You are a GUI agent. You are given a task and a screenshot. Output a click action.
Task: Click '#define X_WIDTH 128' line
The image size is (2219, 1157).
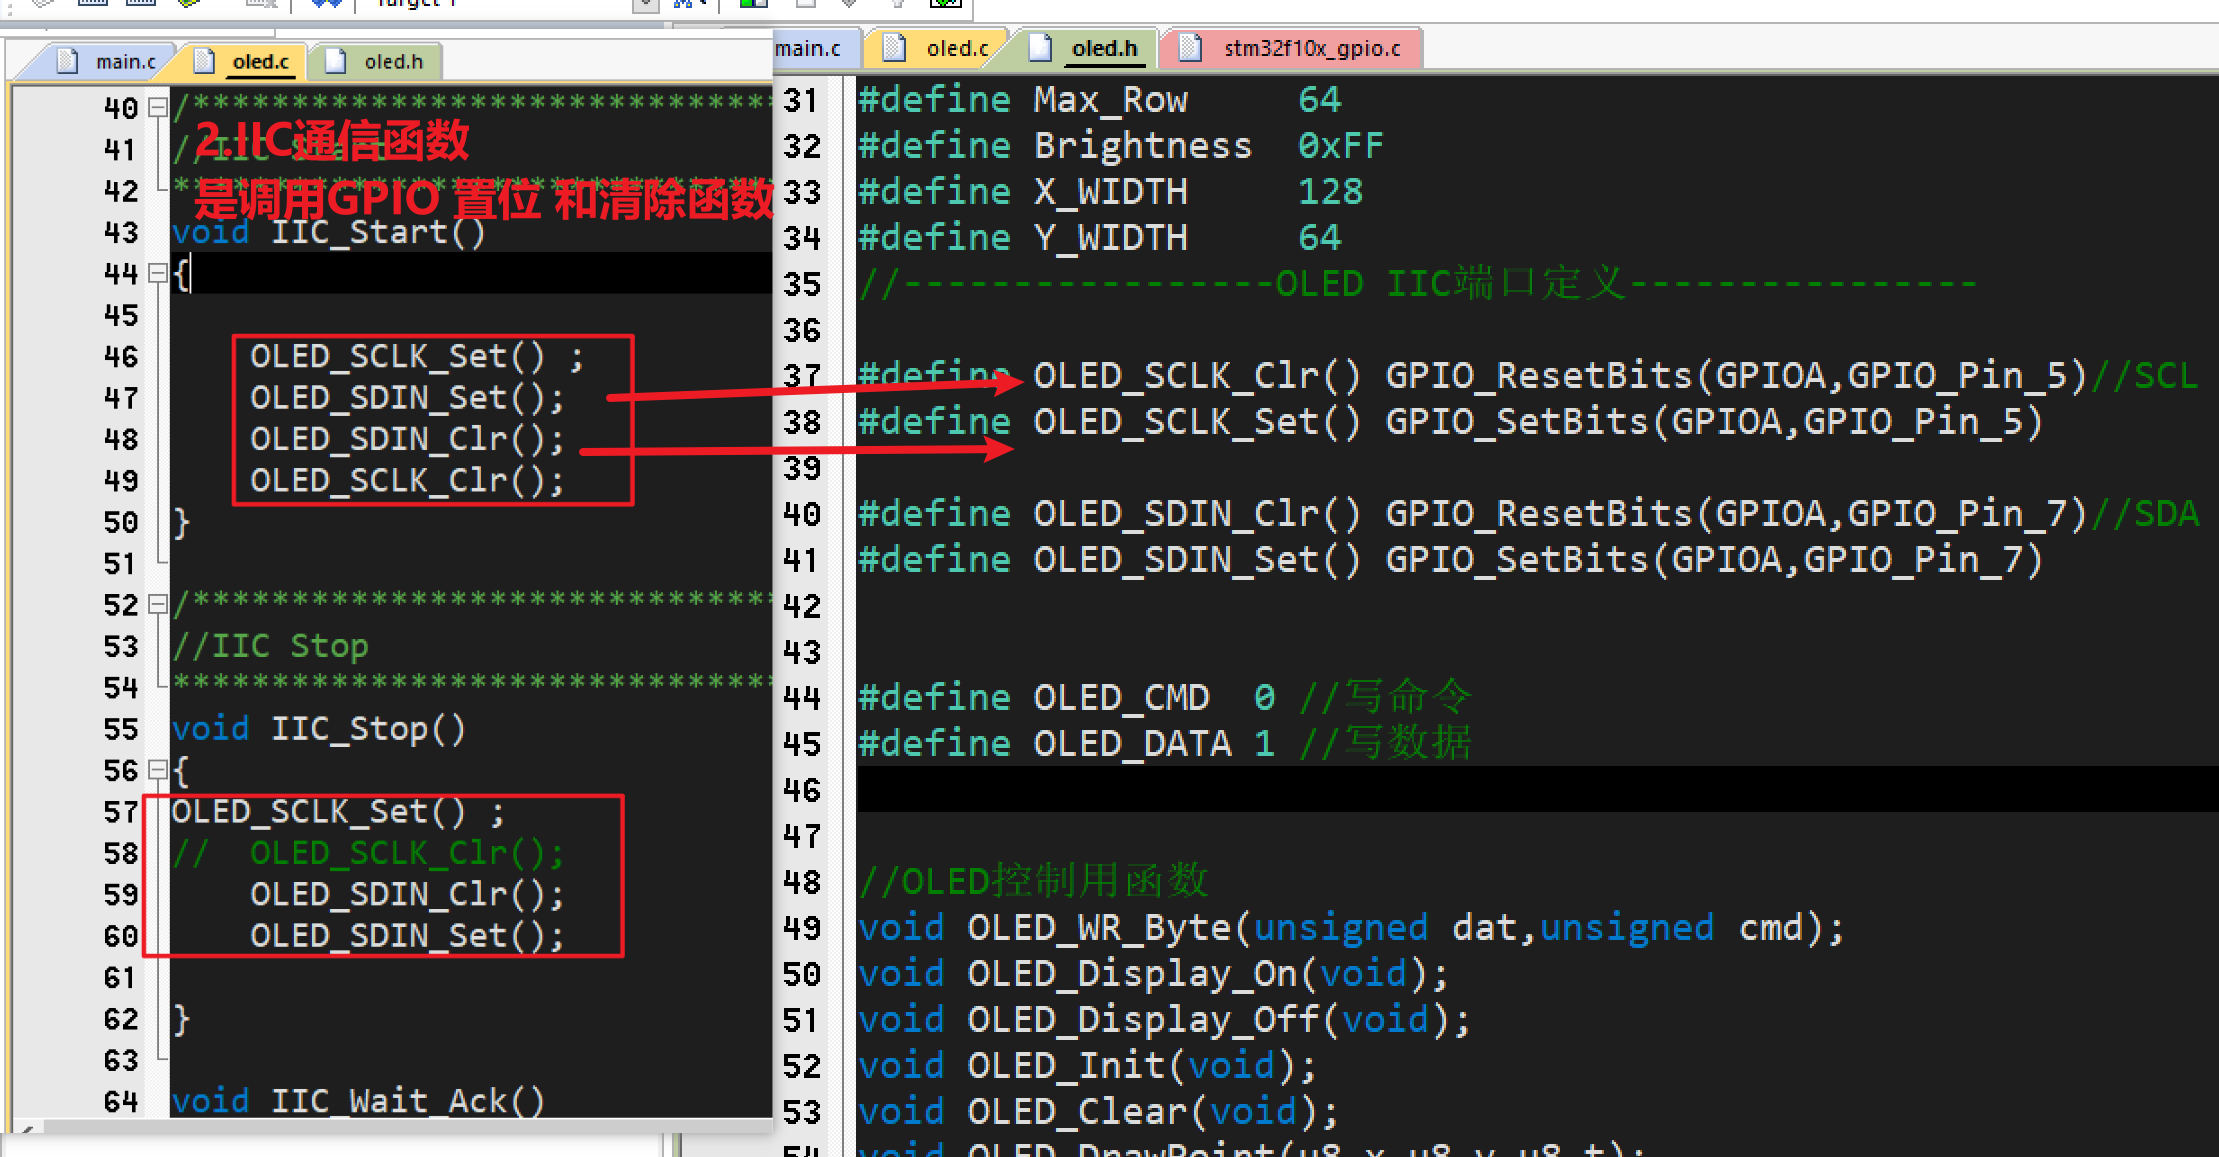(1110, 192)
